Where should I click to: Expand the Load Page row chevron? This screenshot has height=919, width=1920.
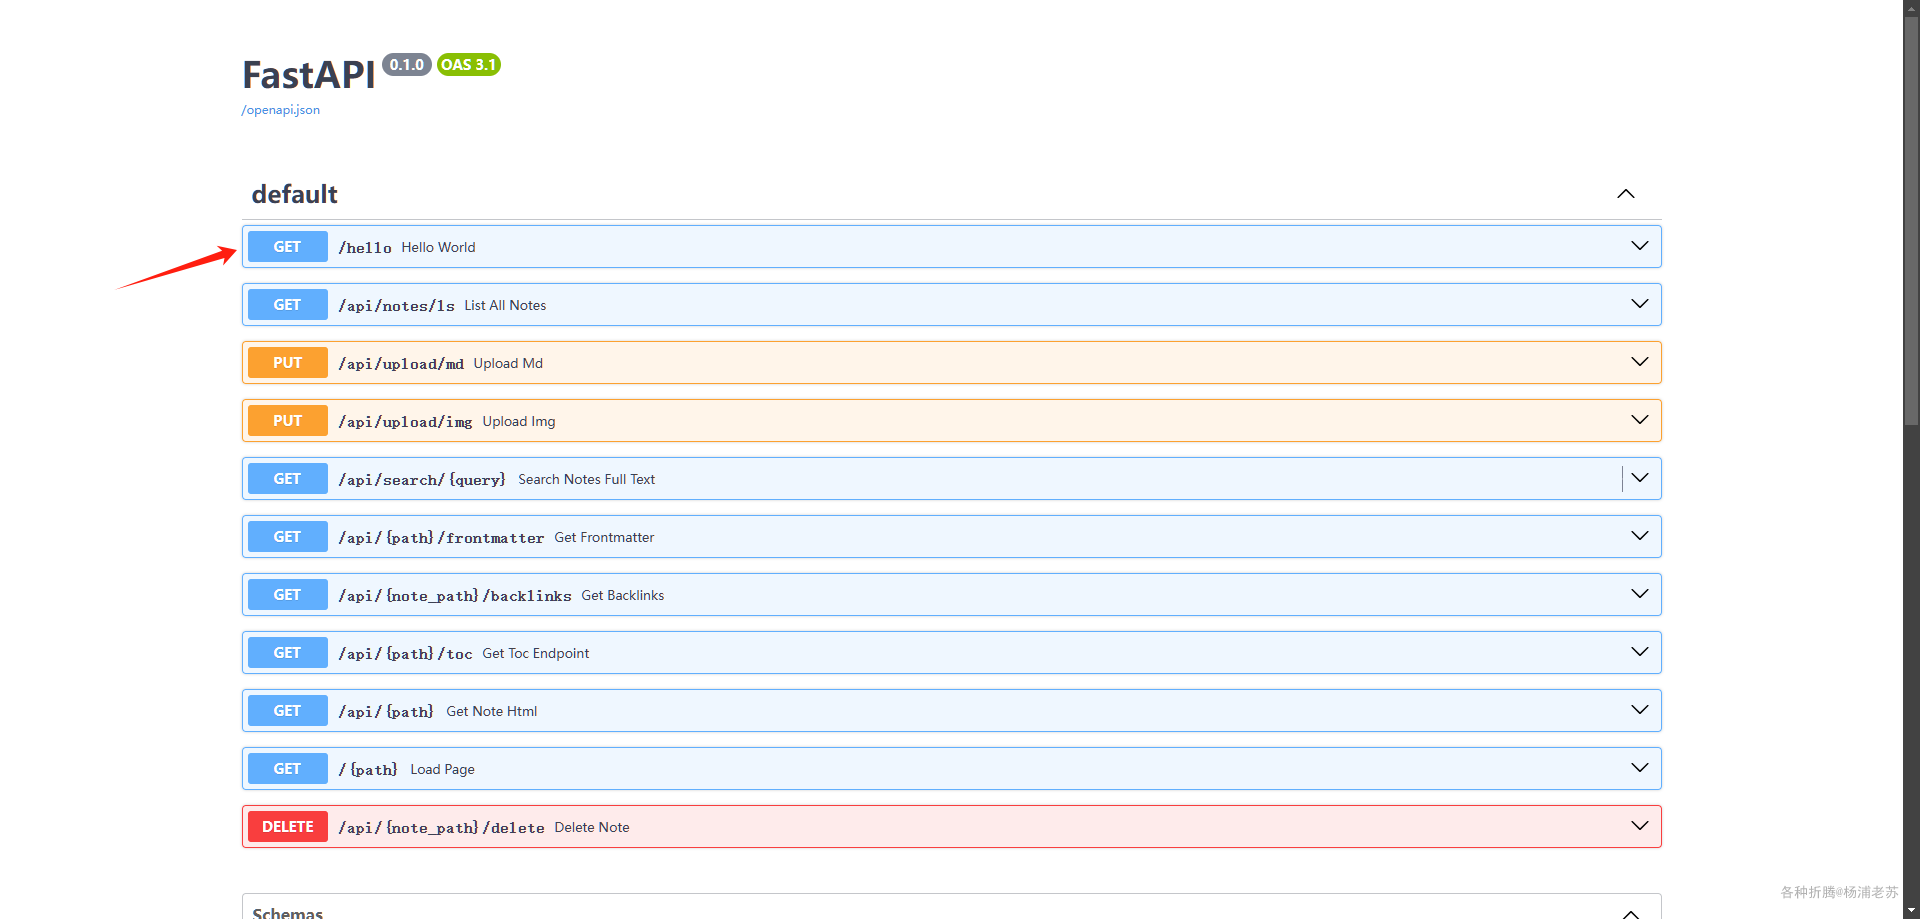(1640, 768)
